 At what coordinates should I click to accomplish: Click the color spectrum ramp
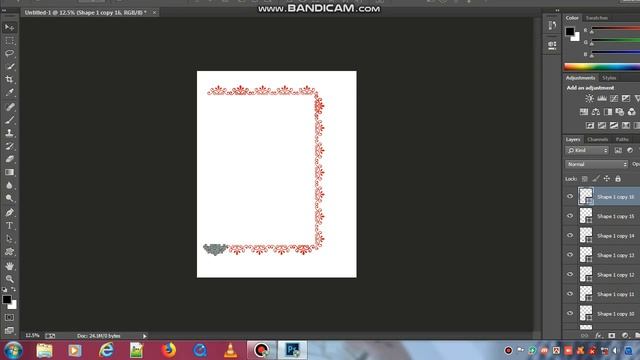pyautogui.click(x=602, y=67)
